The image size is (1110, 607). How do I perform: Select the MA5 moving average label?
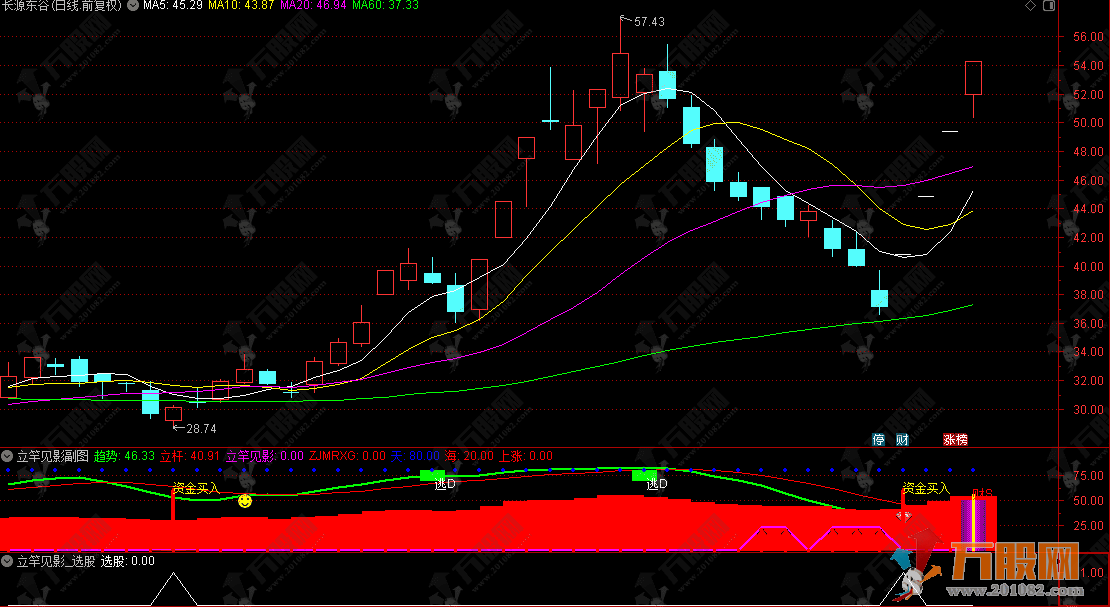point(173,6)
